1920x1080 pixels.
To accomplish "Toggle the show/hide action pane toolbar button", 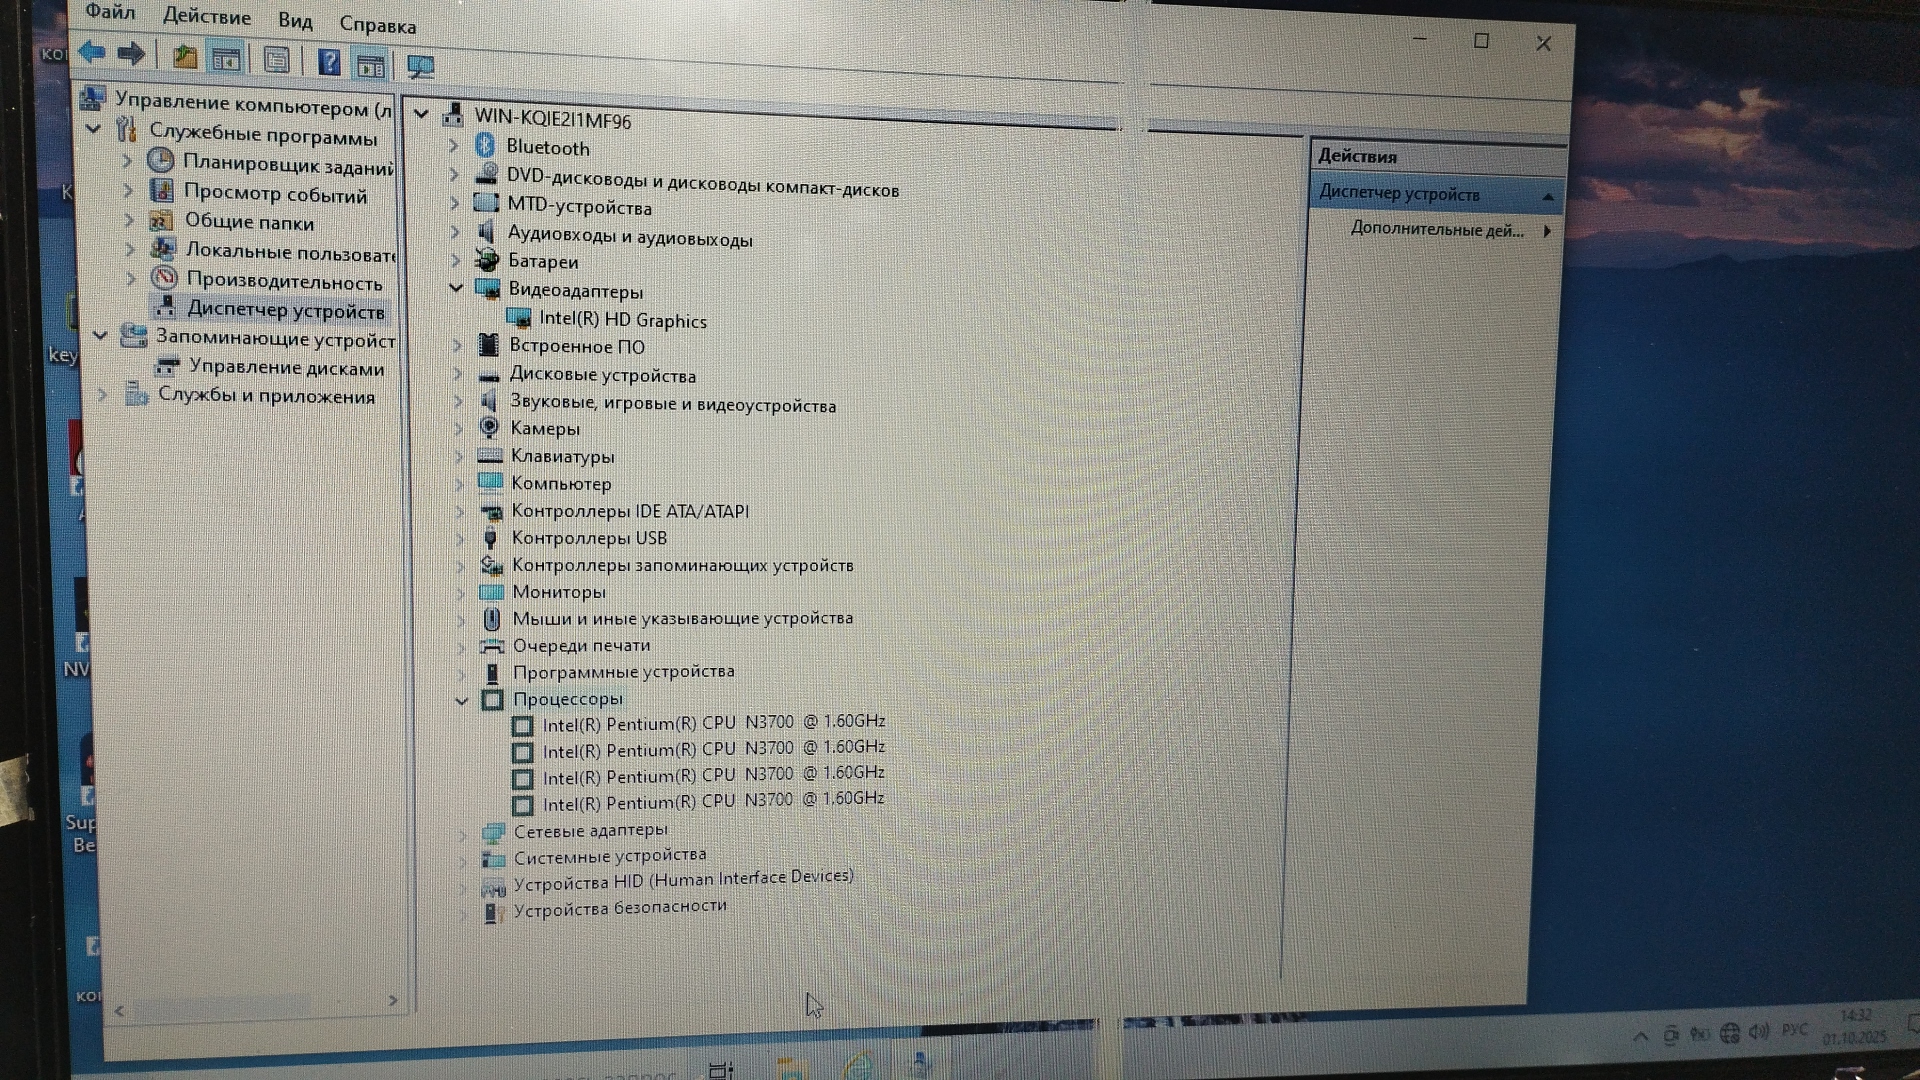I will coord(370,66).
